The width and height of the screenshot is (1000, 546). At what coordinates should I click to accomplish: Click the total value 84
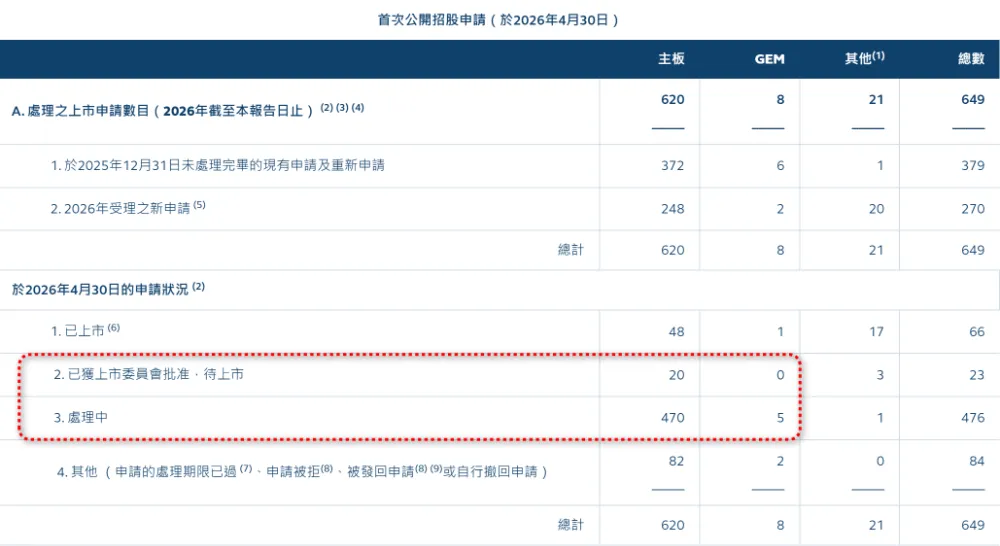(977, 461)
